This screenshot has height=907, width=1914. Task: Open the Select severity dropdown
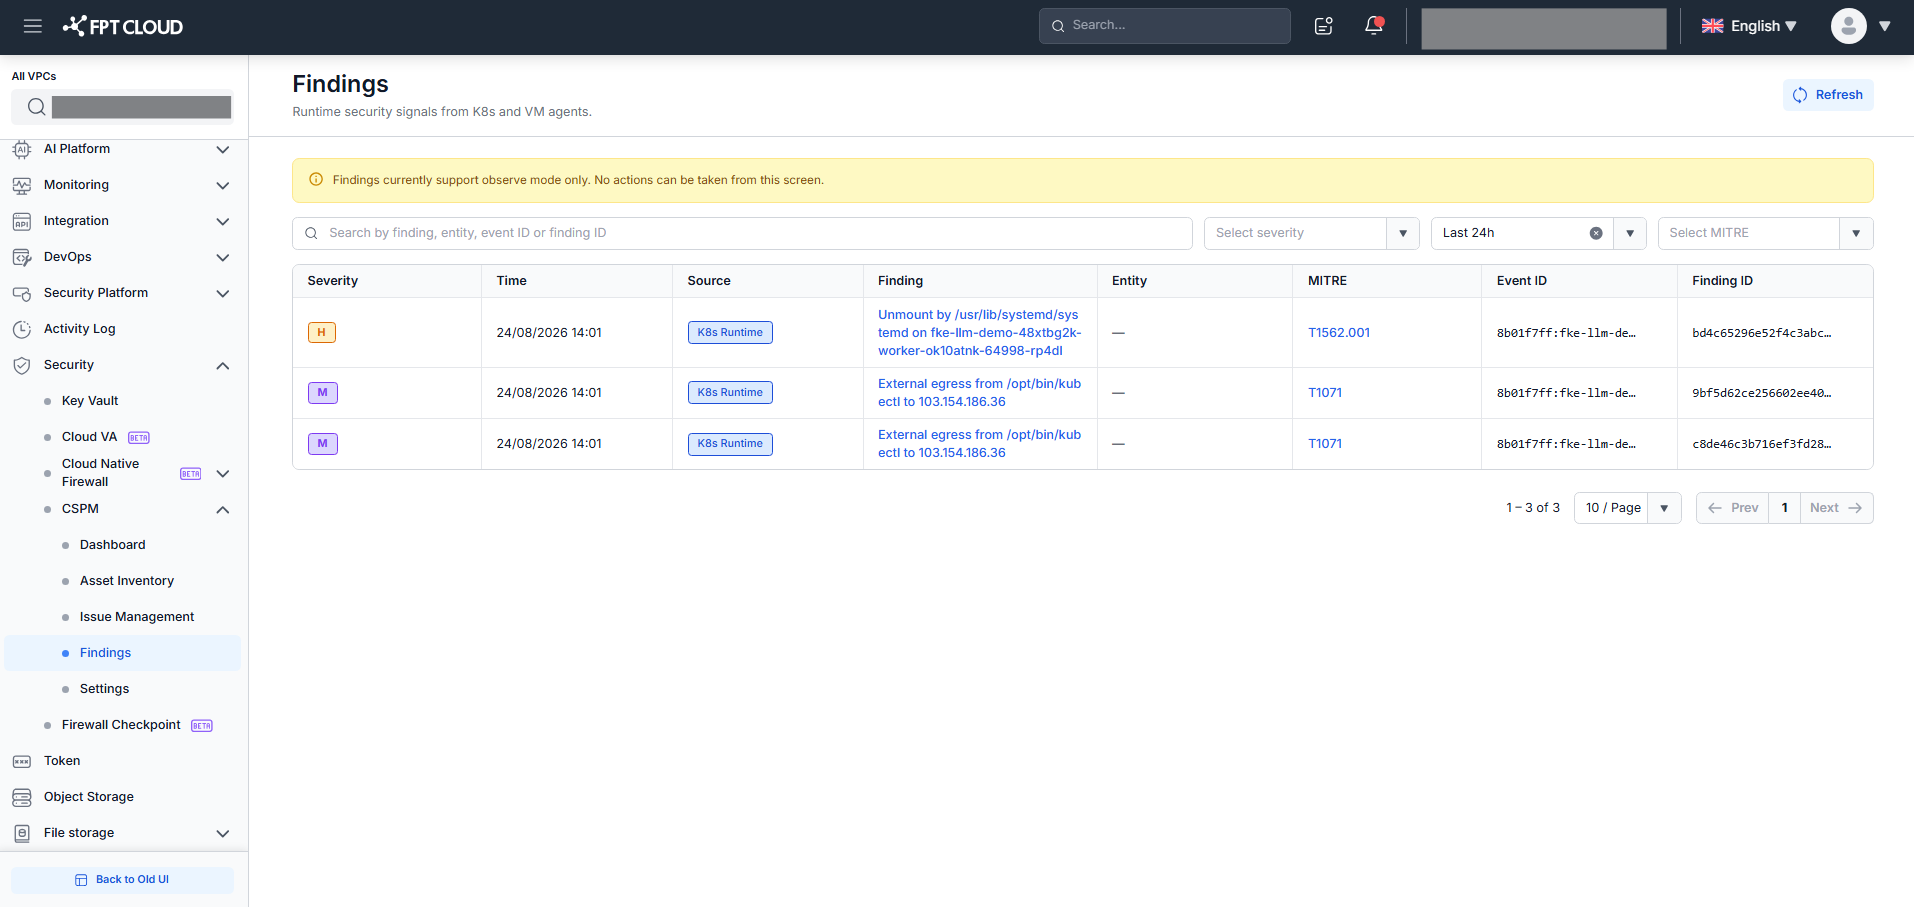(1311, 233)
